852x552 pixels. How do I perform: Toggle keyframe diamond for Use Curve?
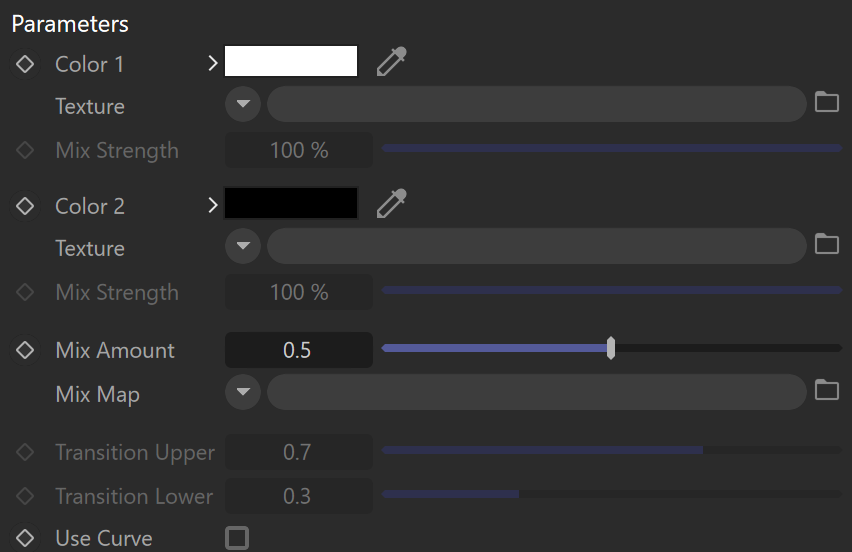pyautogui.click(x=25, y=538)
